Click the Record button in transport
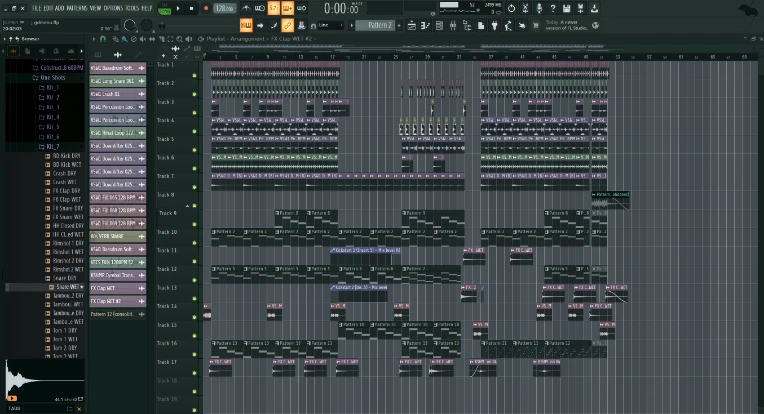The image size is (764, 414). (x=206, y=8)
